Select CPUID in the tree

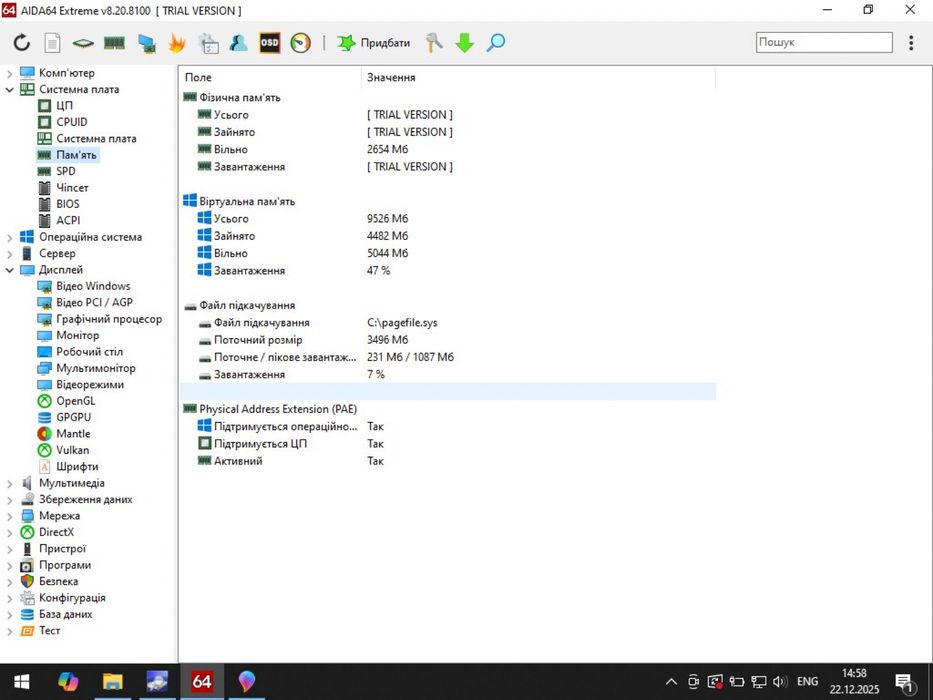[71, 121]
